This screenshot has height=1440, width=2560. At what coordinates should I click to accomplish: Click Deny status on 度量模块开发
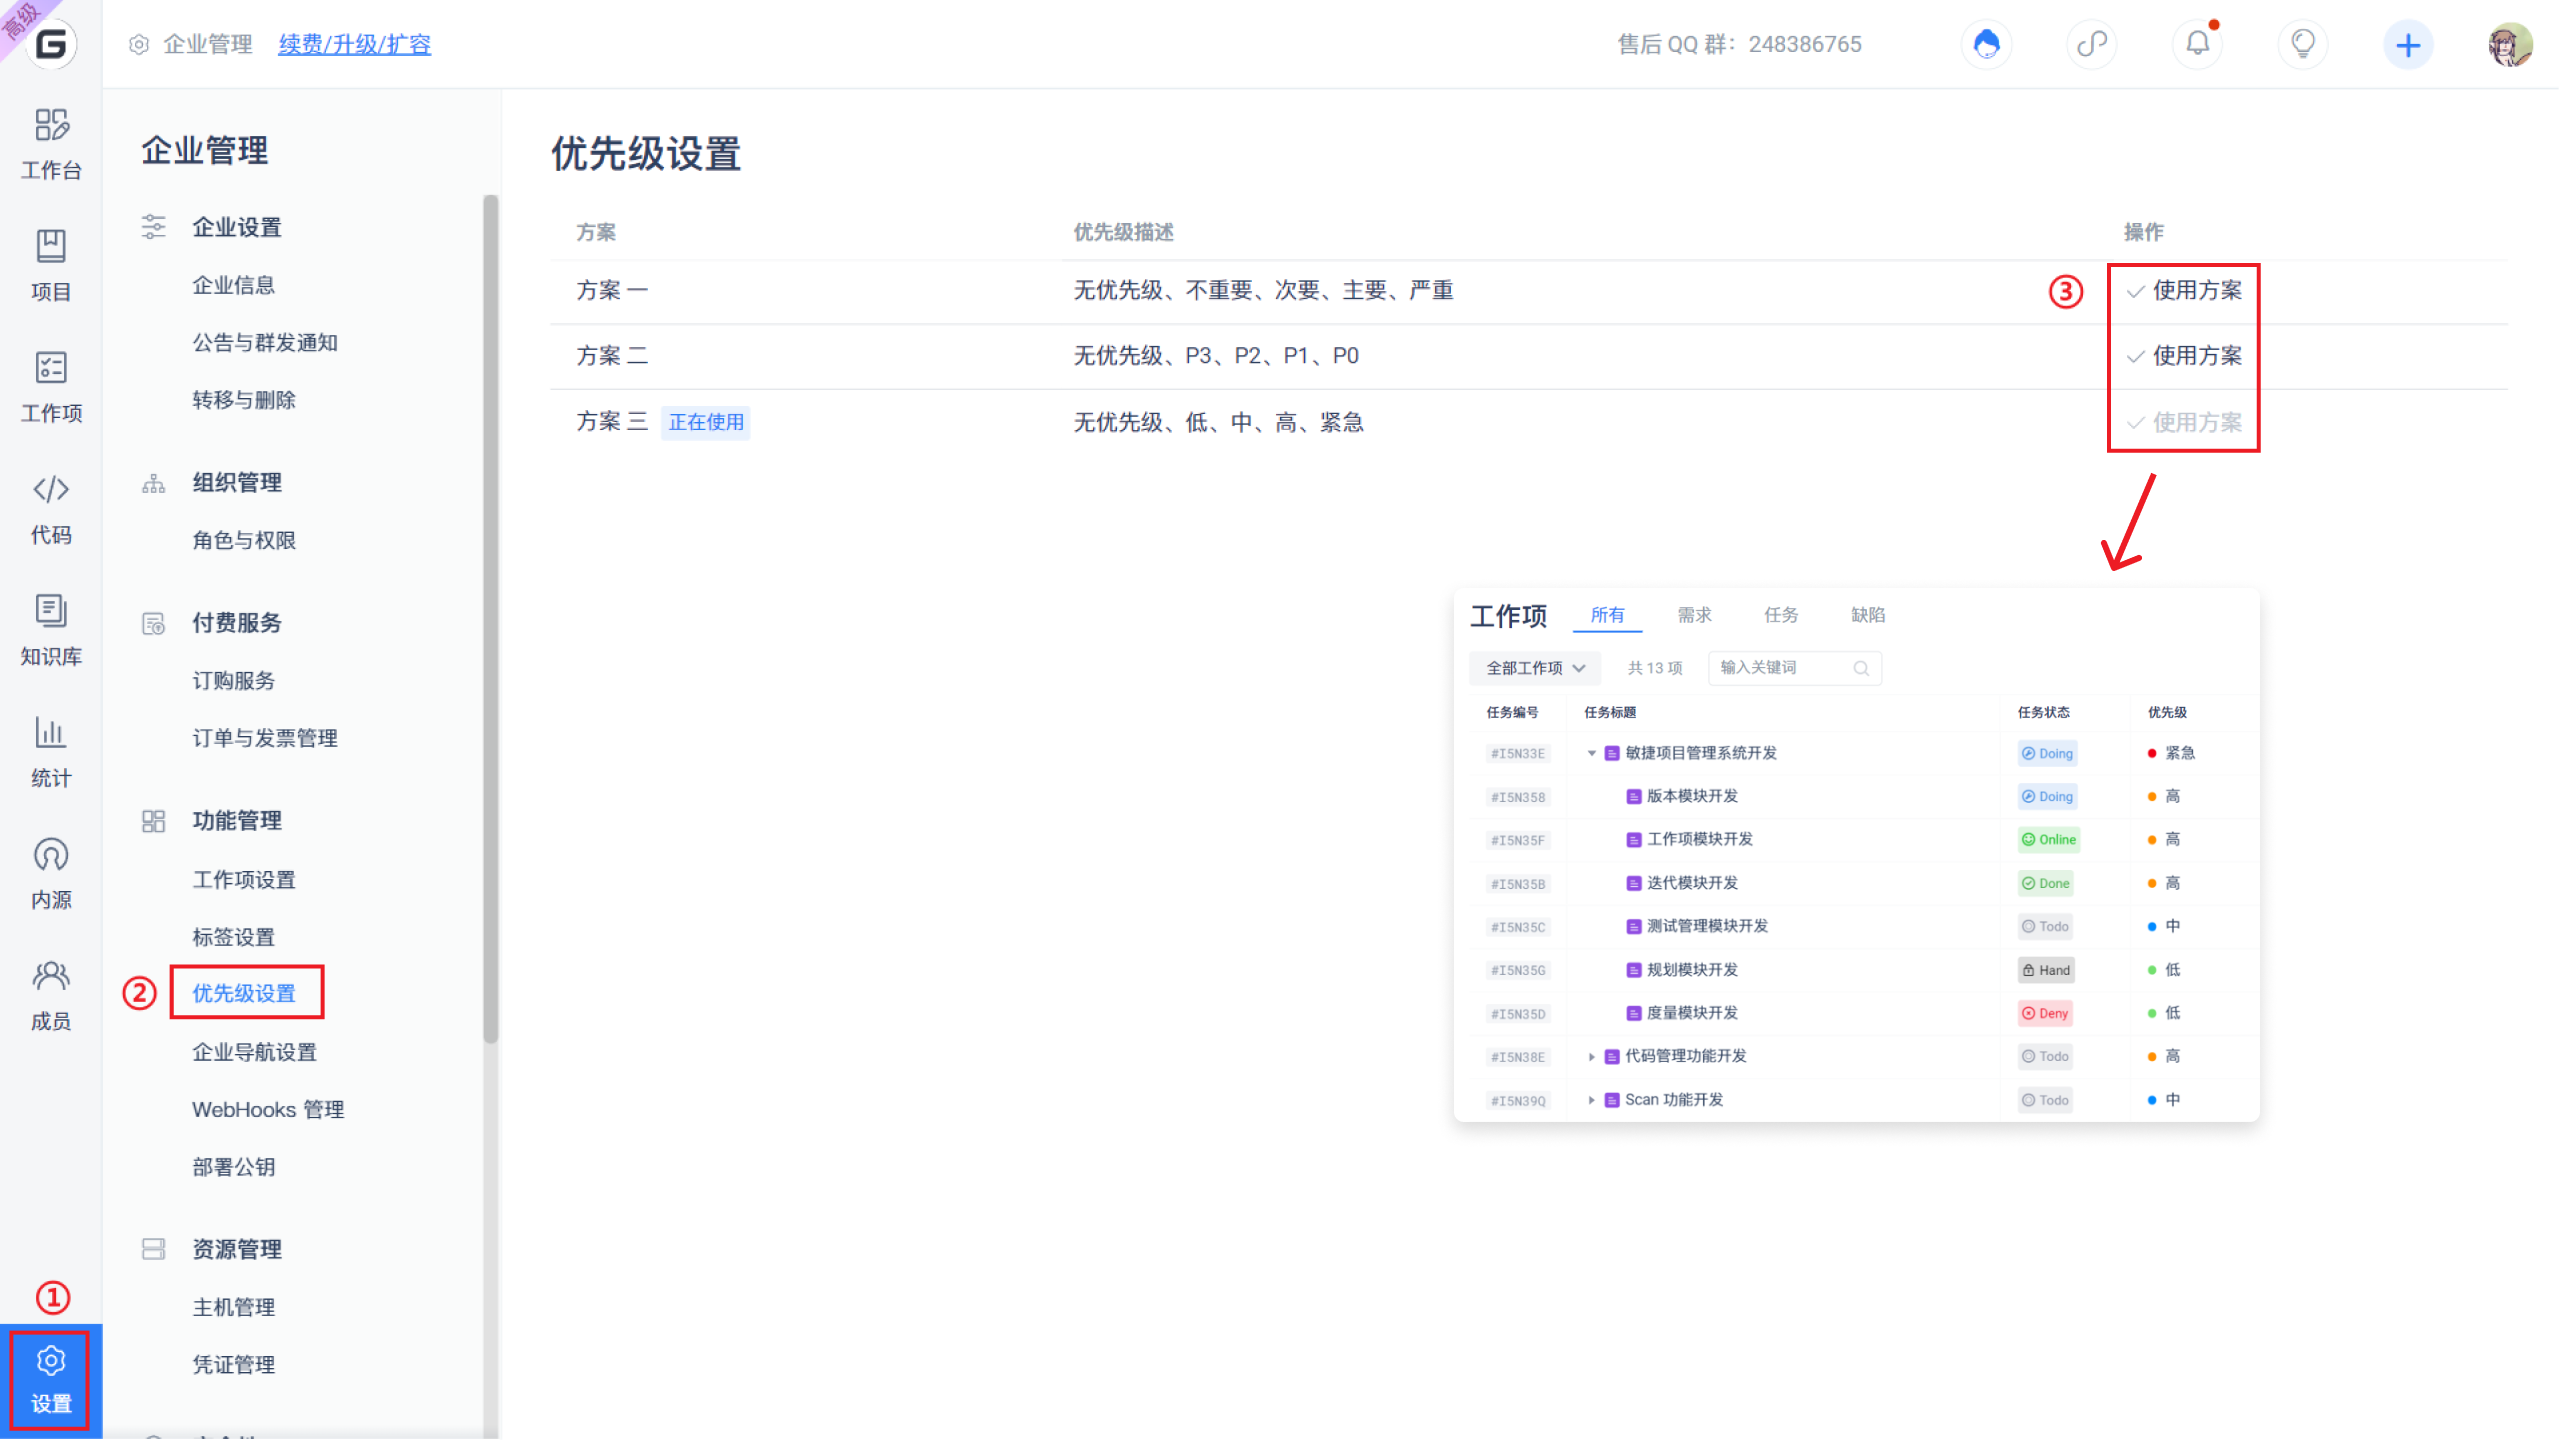2045,1013
